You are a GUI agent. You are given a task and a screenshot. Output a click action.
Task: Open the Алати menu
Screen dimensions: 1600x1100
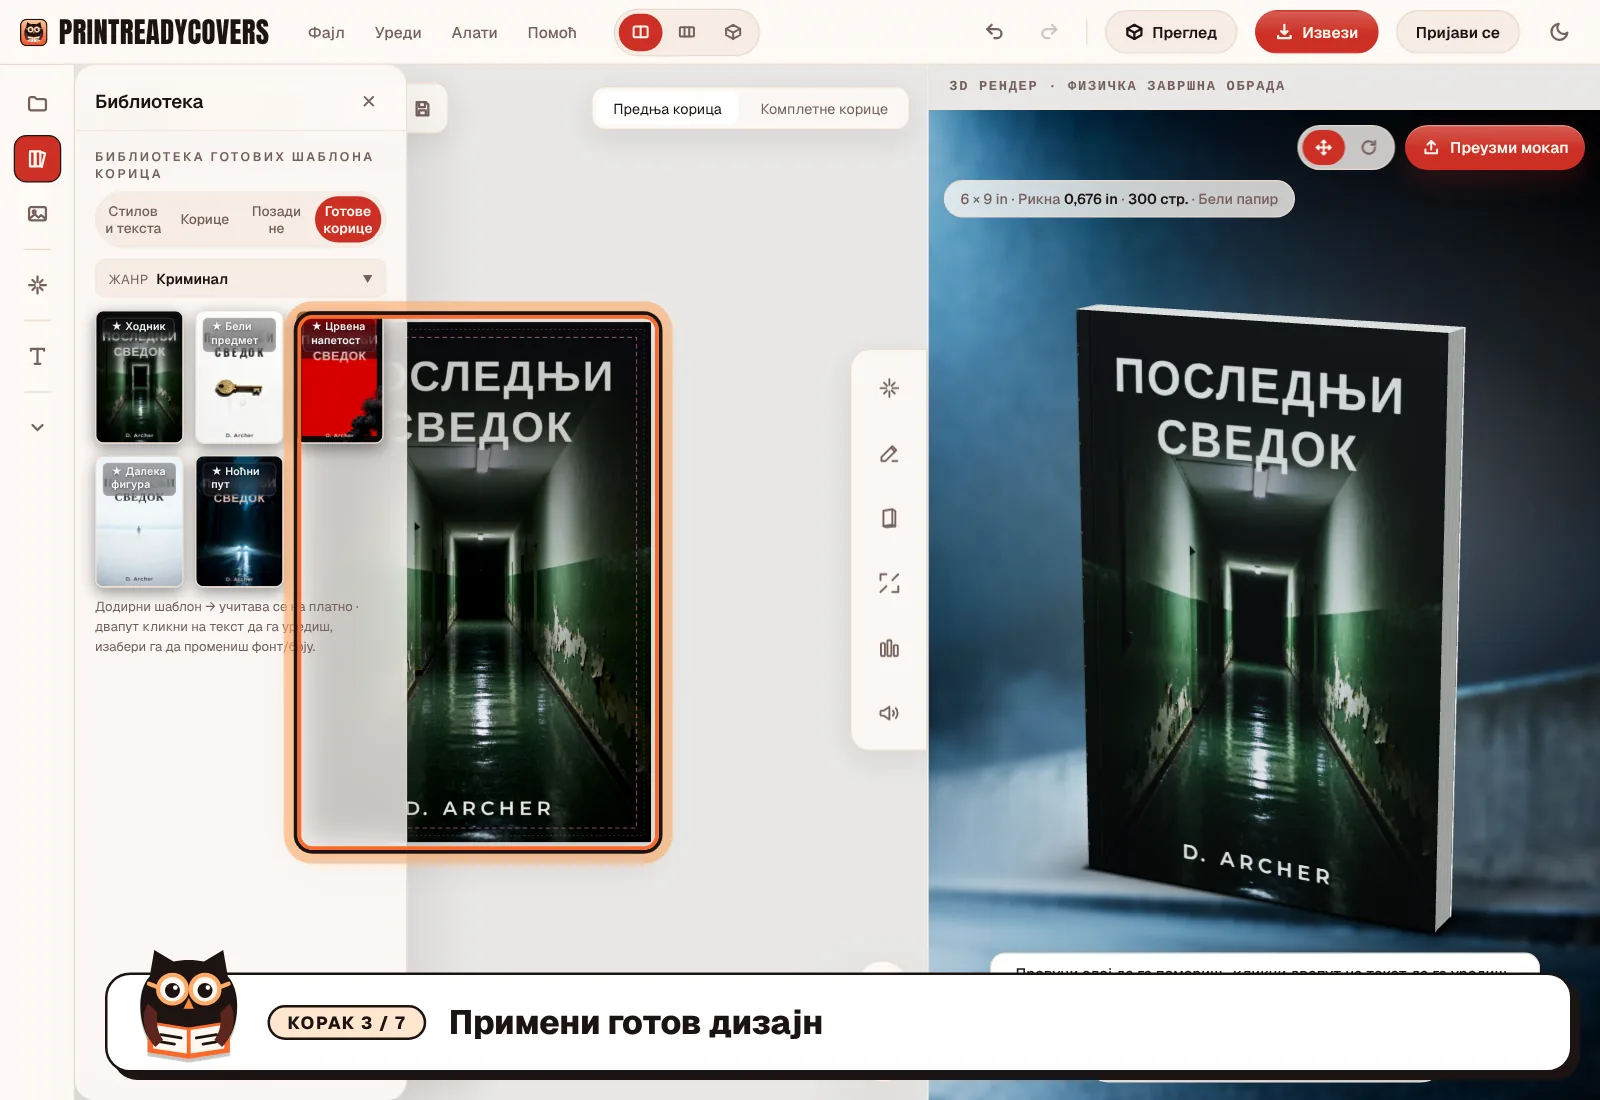(474, 32)
